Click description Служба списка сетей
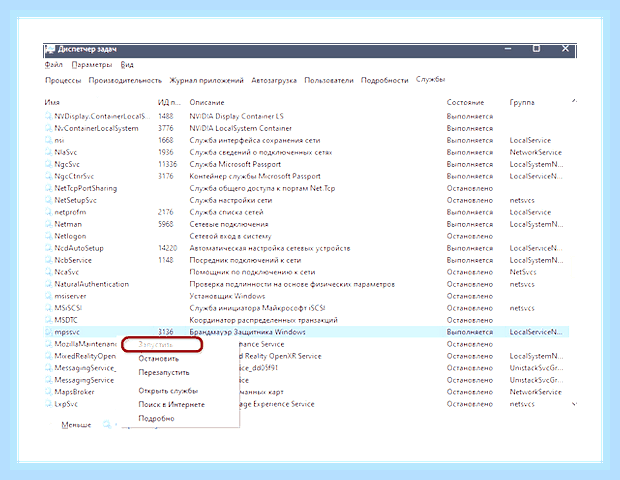620x480 pixels. coord(226,212)
